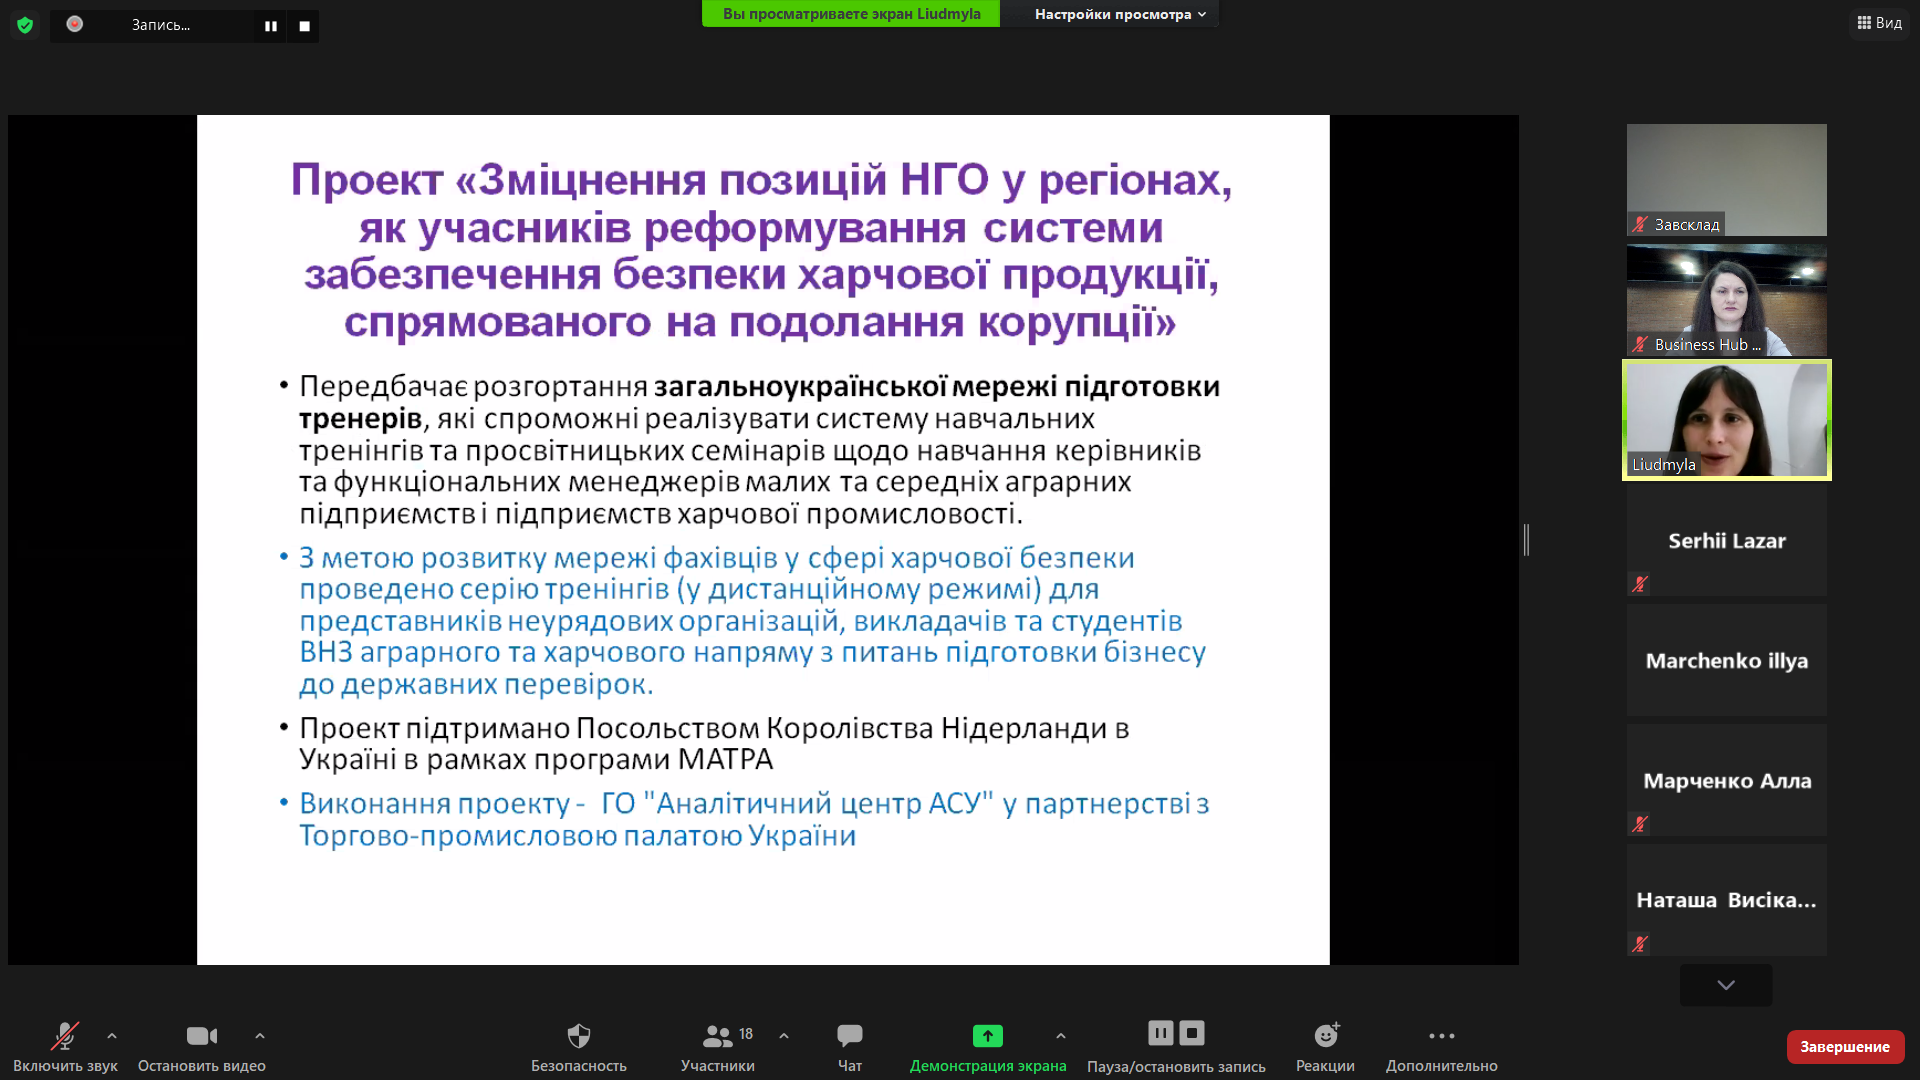Select the Liudmyla speaker video tile

pos(1727,420)
